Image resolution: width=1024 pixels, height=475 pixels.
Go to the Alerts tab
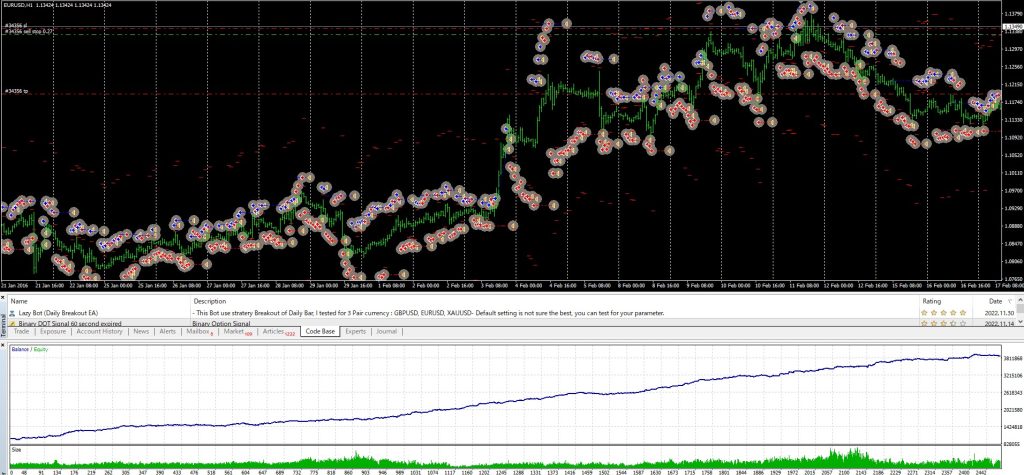pyautogui.click(x=167, y=331)
